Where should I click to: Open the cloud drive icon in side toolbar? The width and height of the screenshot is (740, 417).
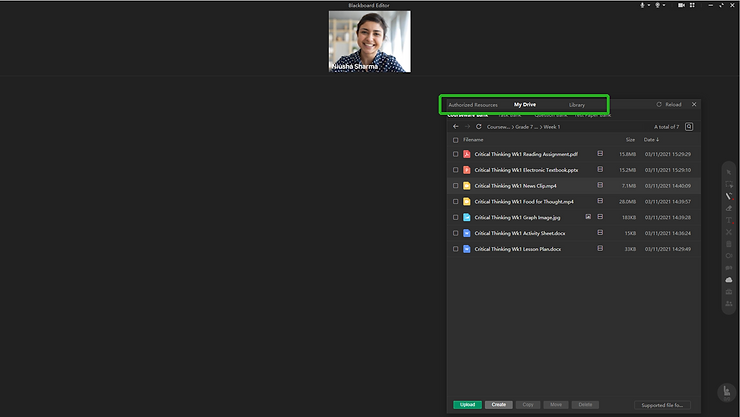729,280
